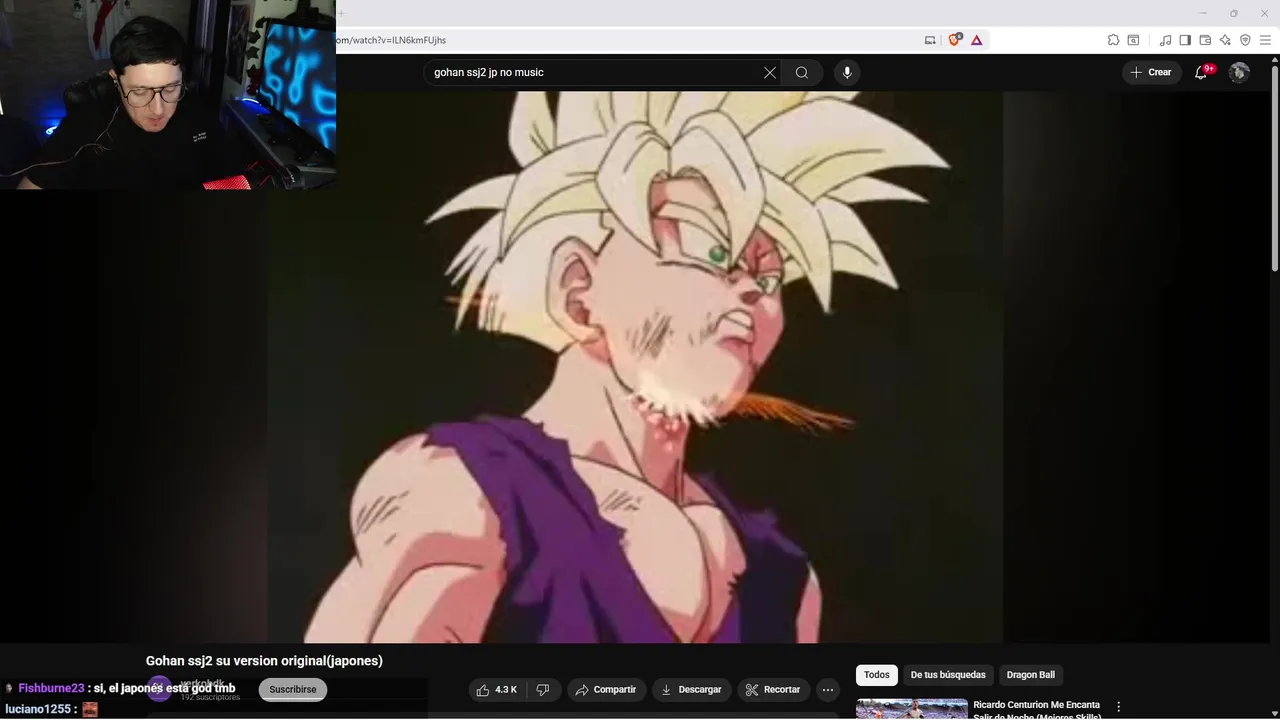Open the more actions three-dot button
This screenshot has width=1280, height=720.
tap(827, 690)
